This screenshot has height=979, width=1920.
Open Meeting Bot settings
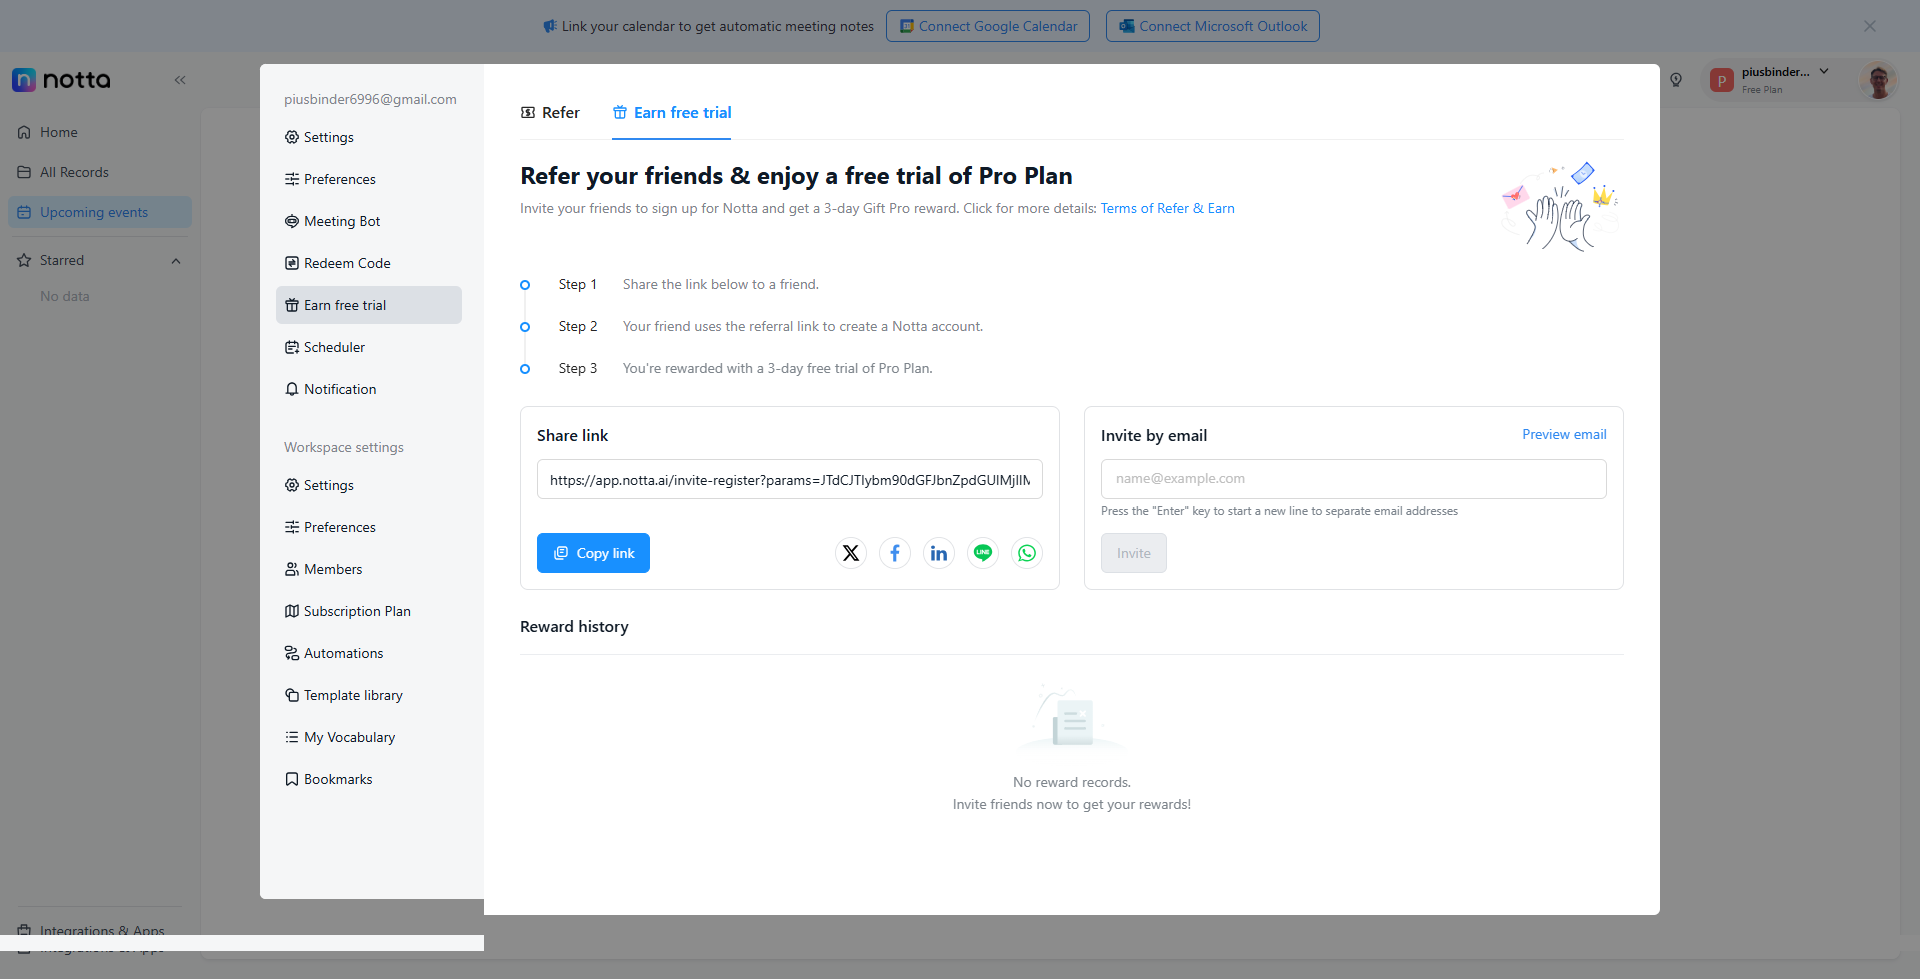(x=341, y=221)
